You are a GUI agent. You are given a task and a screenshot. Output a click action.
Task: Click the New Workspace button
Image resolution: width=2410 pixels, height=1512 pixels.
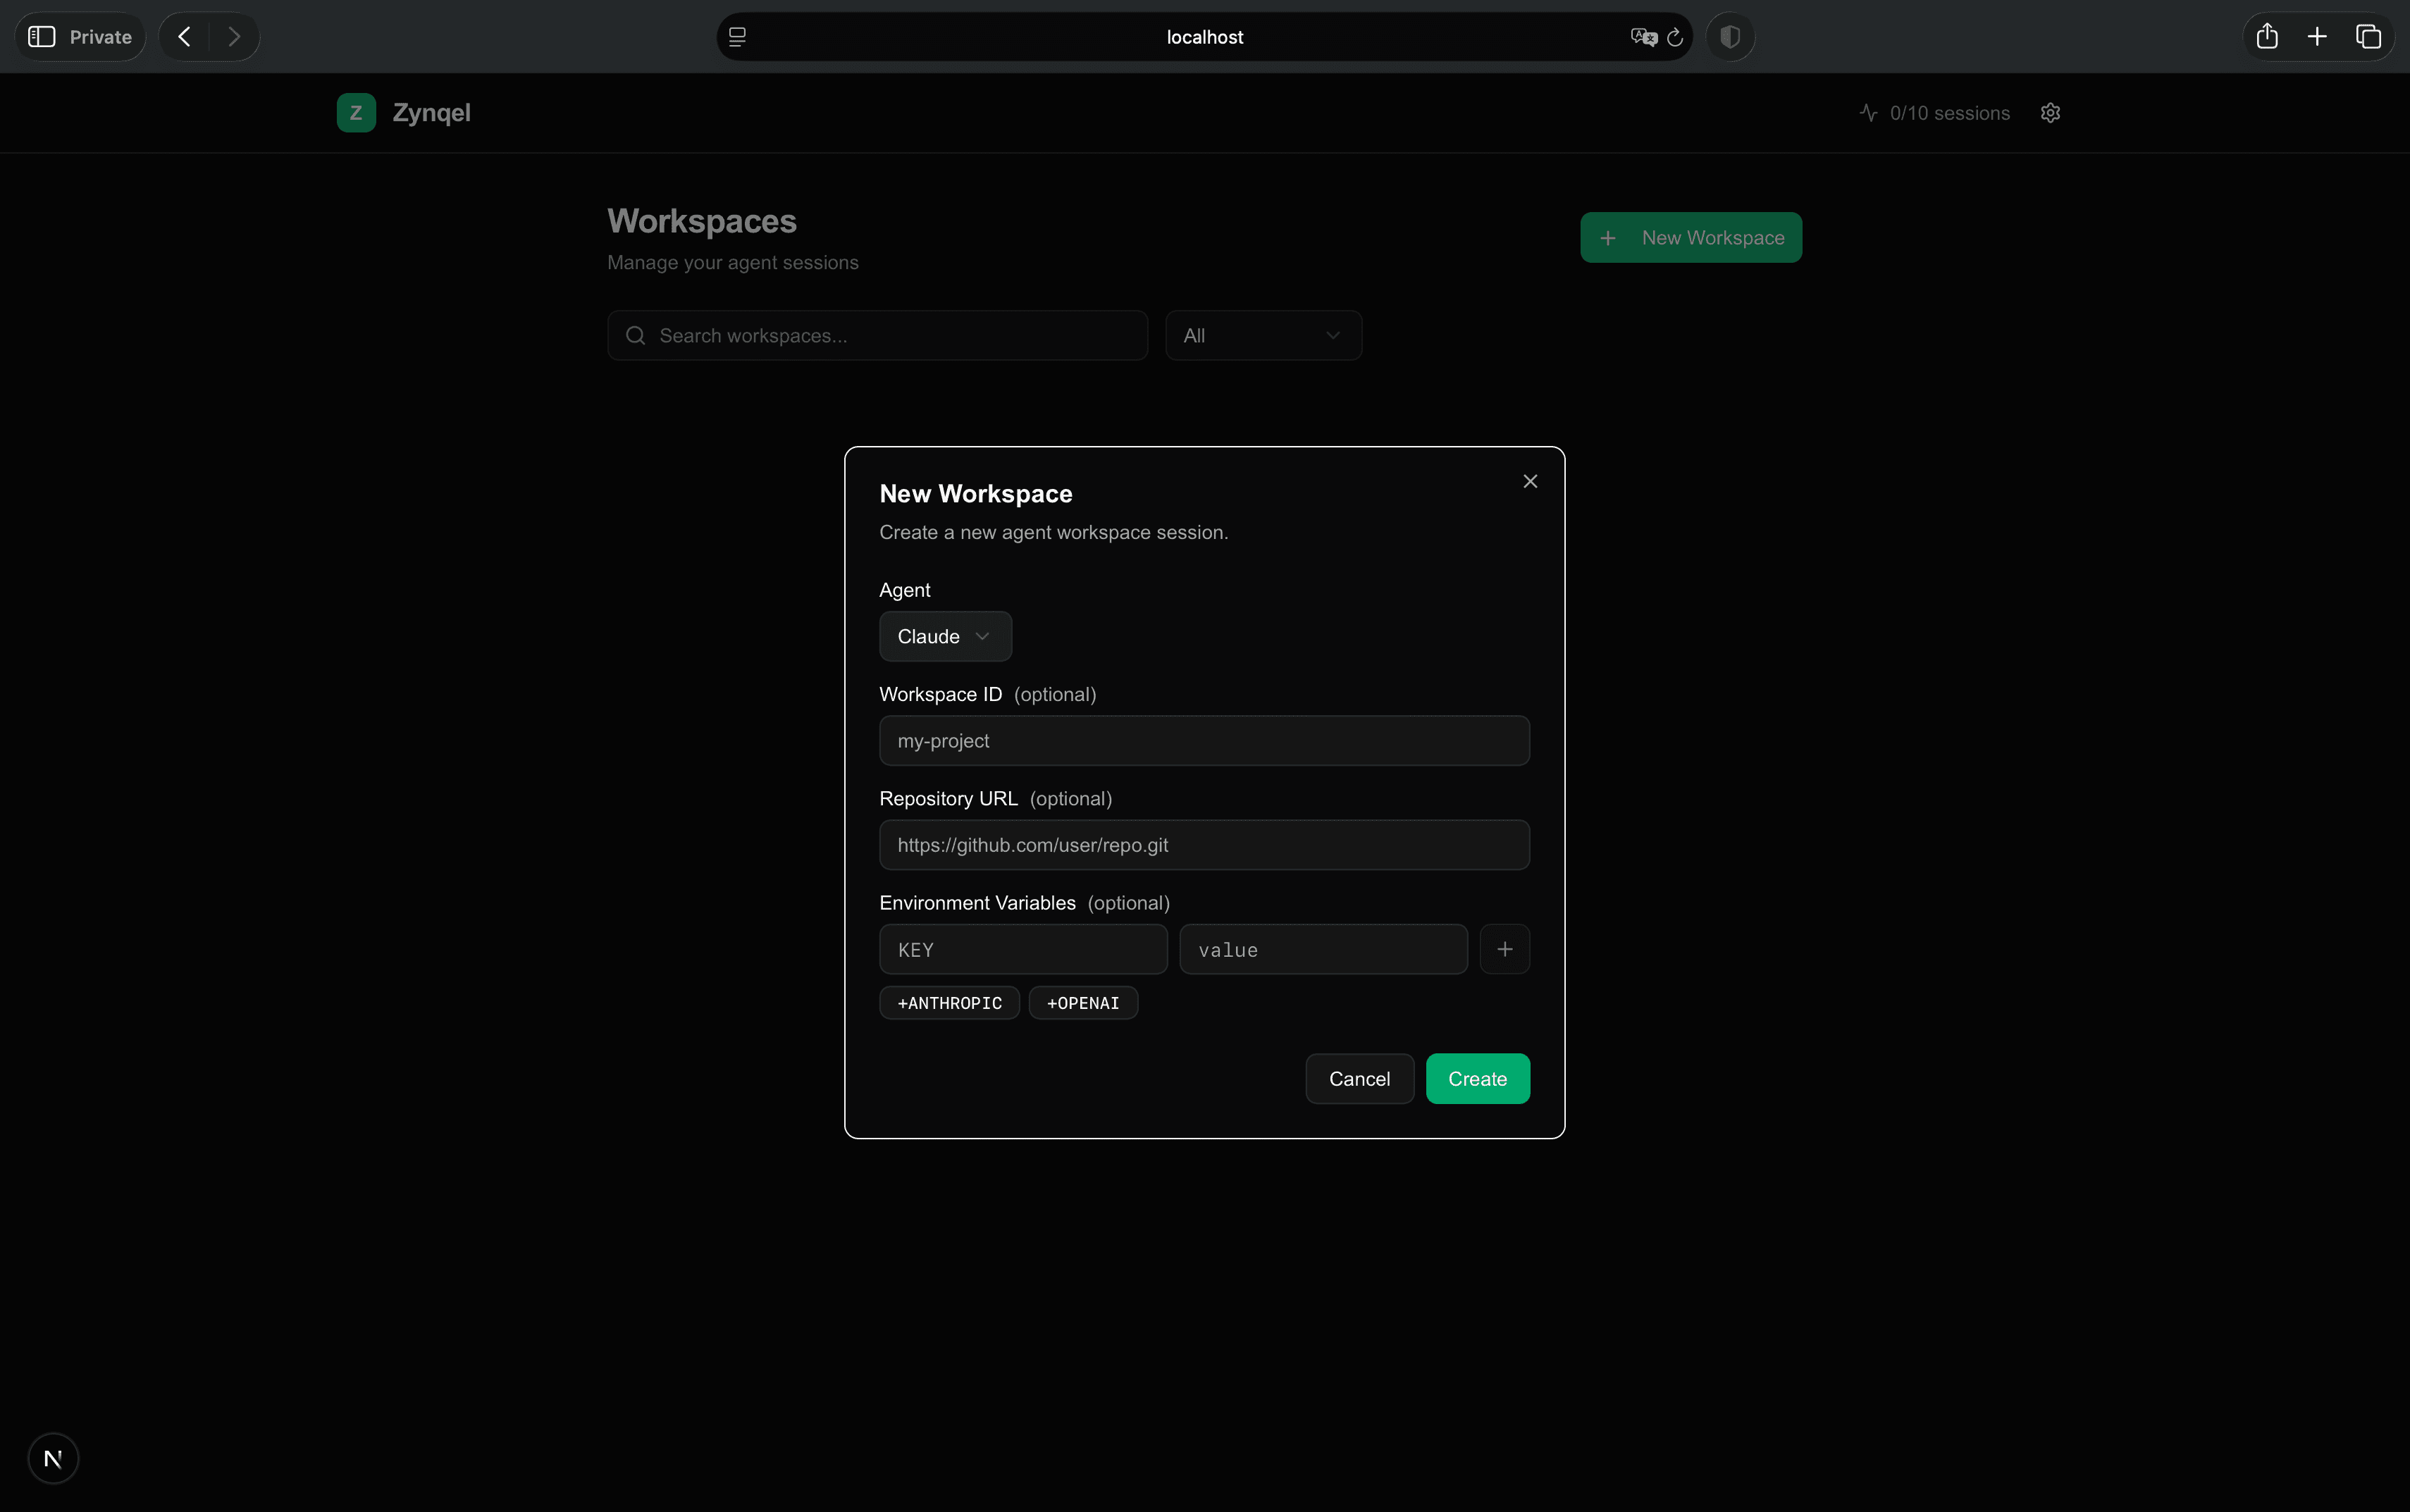1690,237
